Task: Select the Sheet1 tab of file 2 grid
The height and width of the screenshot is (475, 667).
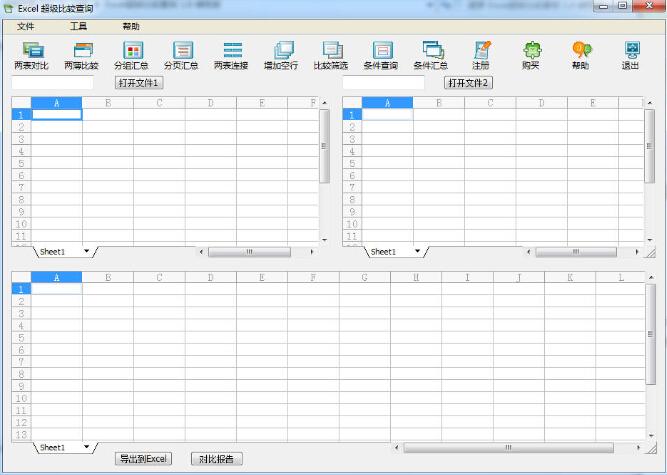Action: pyautogui.click(x=384, y=252)
